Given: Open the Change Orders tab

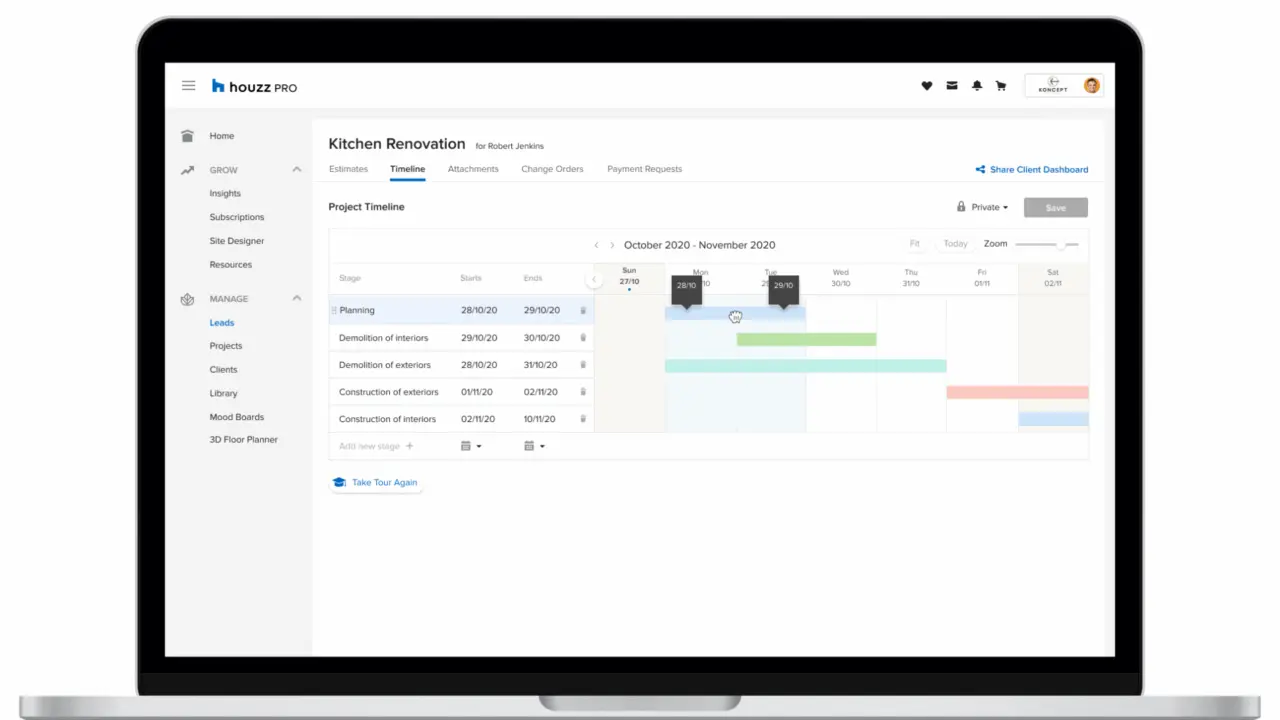Looking at the screenshot, I should pyautogui.click(x=552, y=169).
